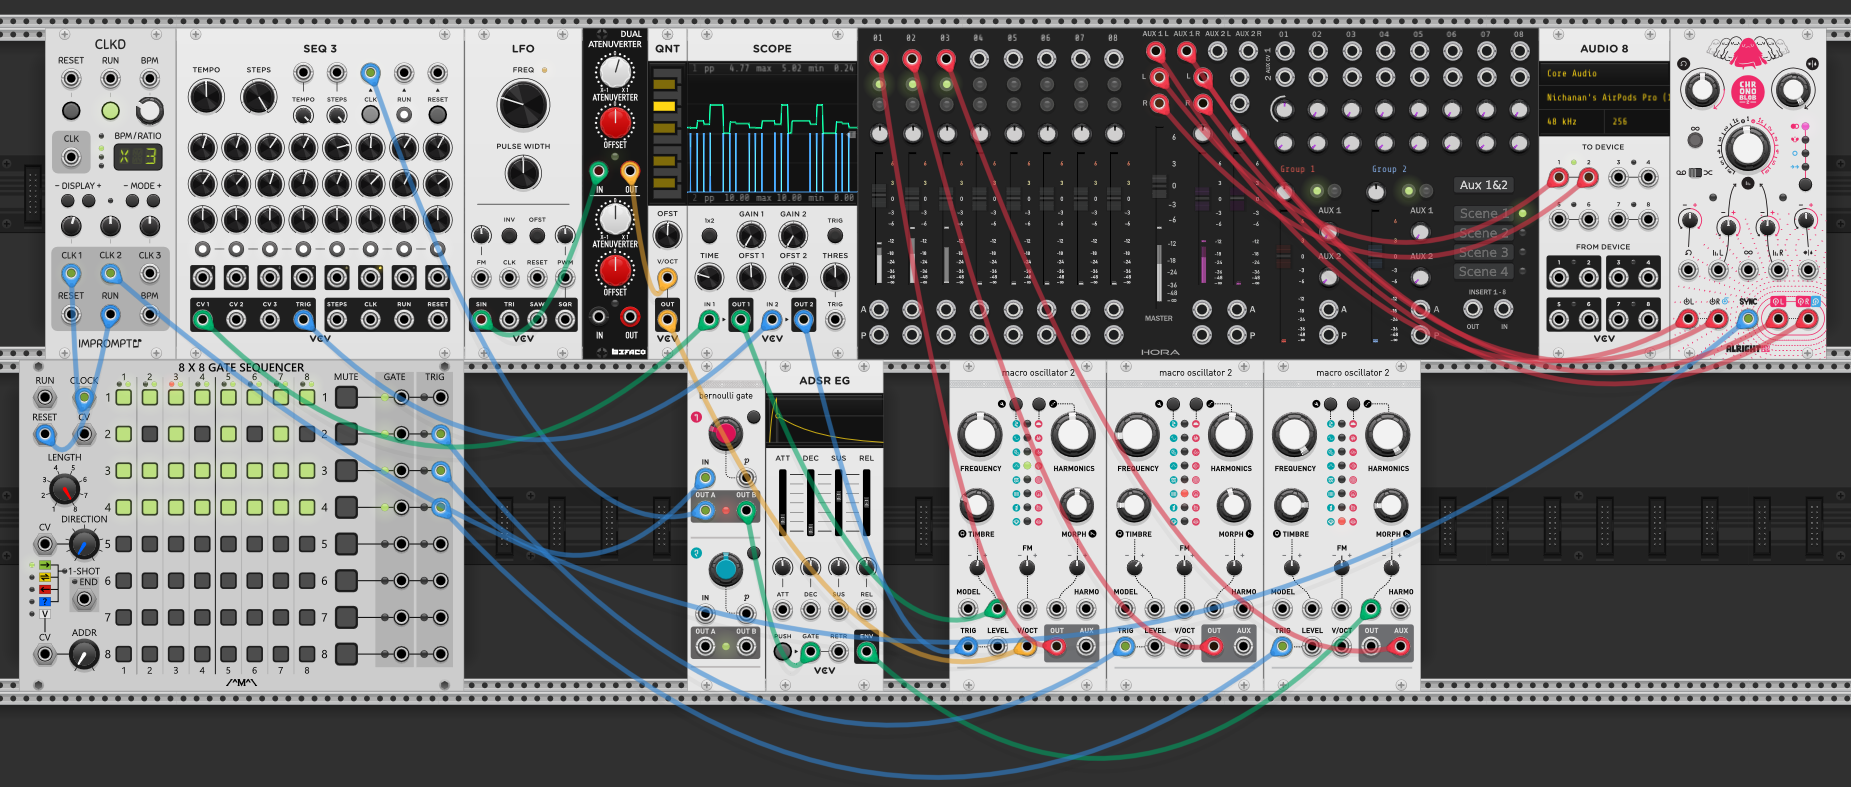The width and height of the screenshot is (1851, 787).
Task: Select Scene 4 on the mixer
Action: pos(1483,271)
